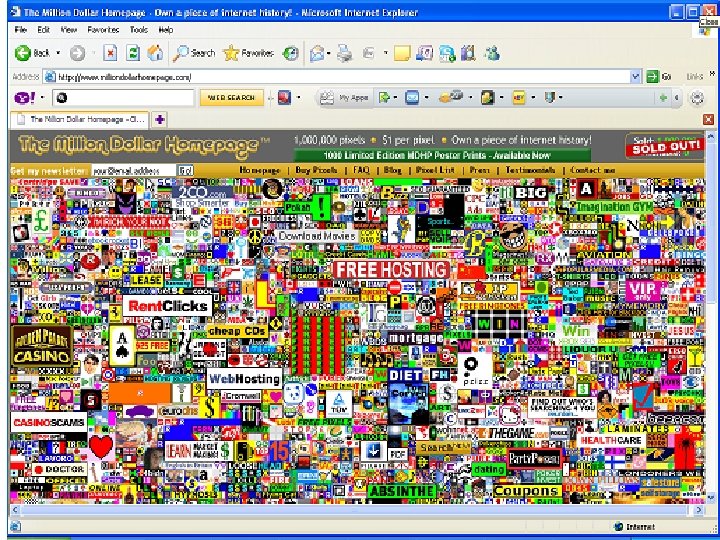Click the Pixel List nav link
Image resolution: width=720 pixels, height=540 pixels.
tap(435, 170)
